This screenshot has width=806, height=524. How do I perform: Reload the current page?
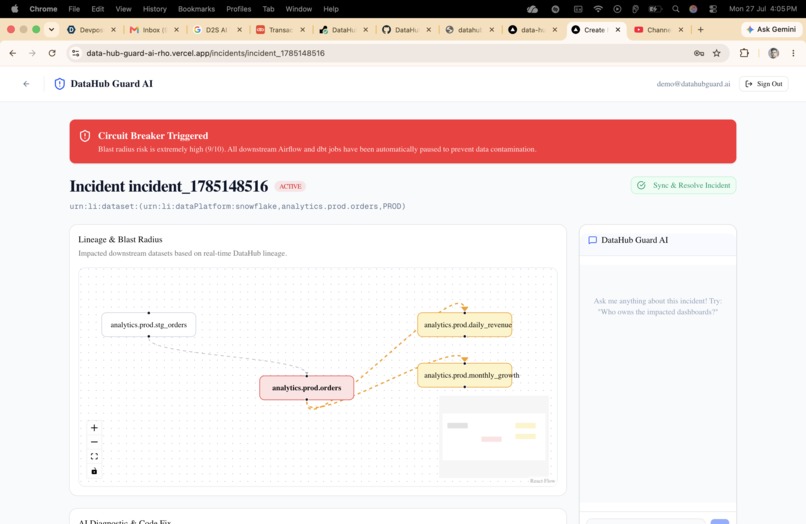click(52, 53)
